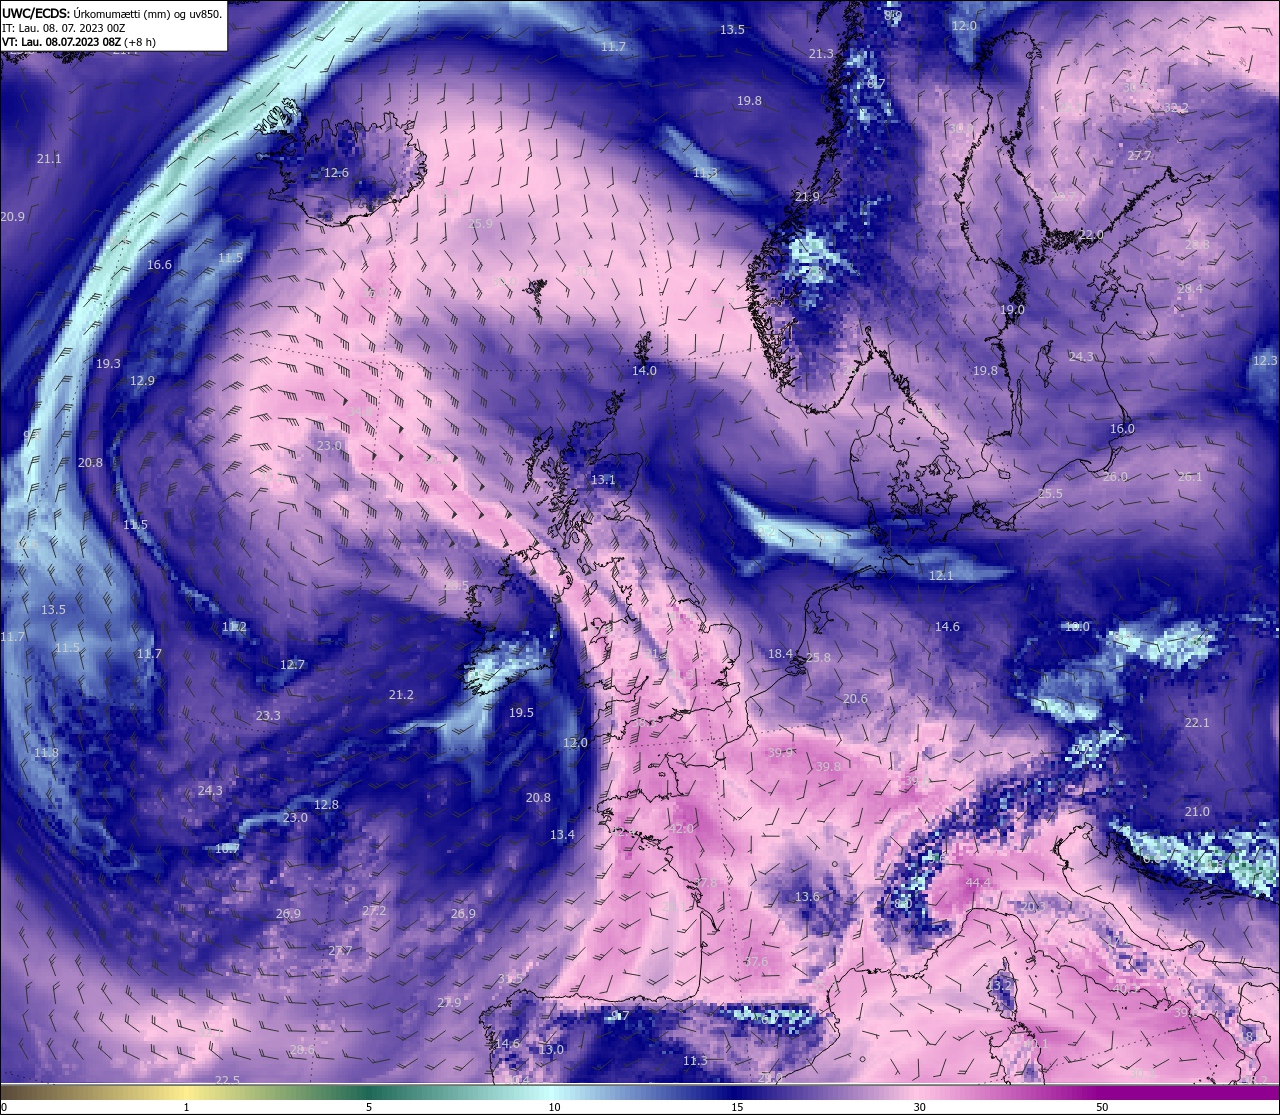Click the 13.1 value over Scotland
The image size is (1280, 1115).
[x=603, y=480]
